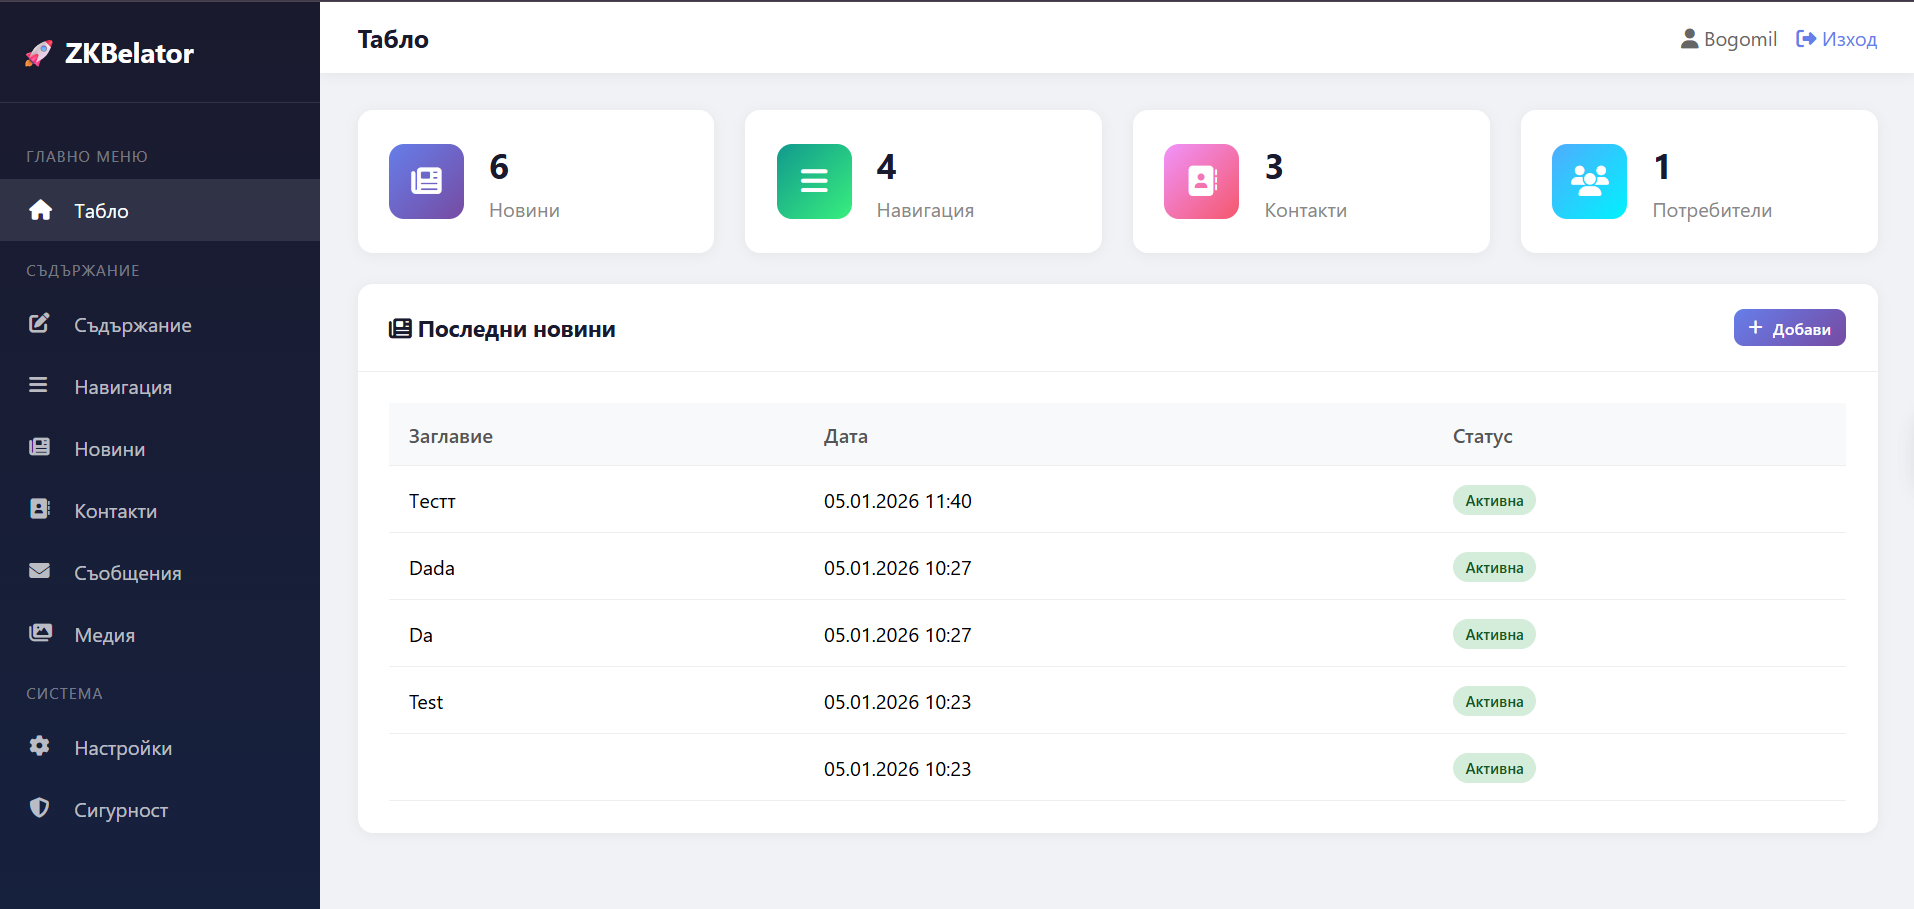Click the ZKBelator rocket logo icon
The height and width of the screenshot is (909, 1914).
(x=39, y=53)
